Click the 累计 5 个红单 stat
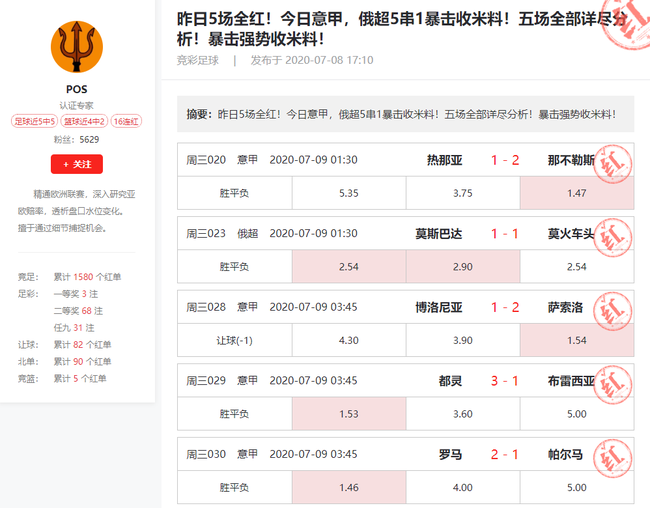Screen dimensions: 650x508 pyautogui.click(x=80, y=379)
